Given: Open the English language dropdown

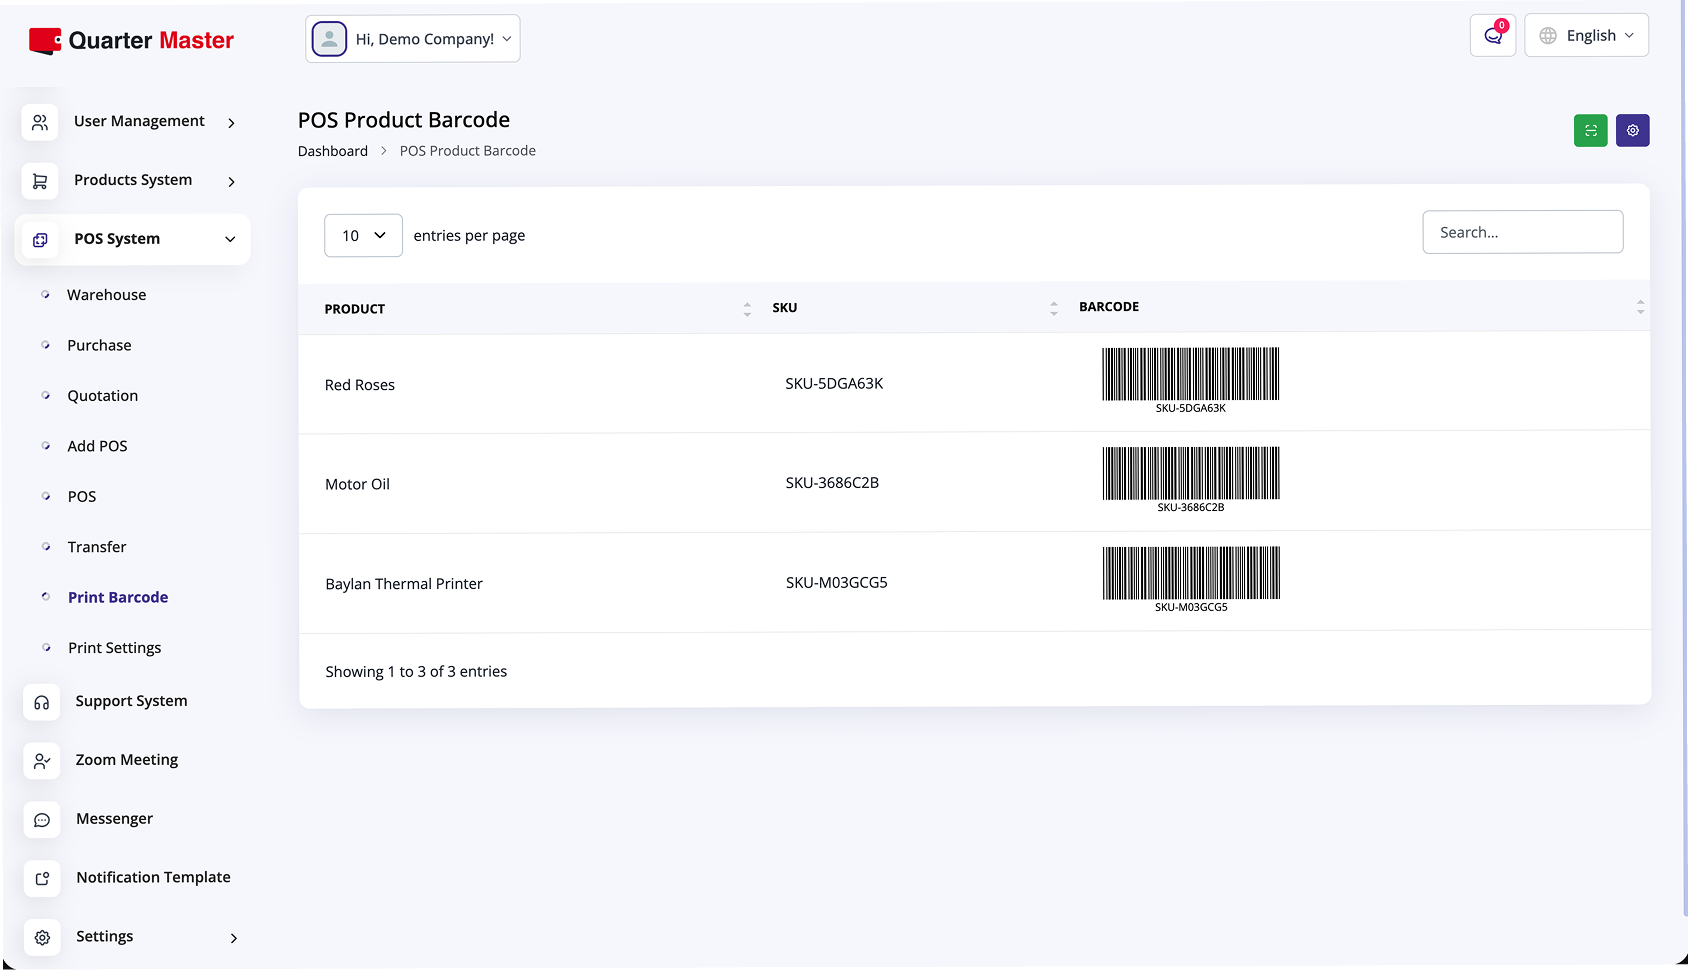Looking at the screenshot, I should click(1586, 36).
